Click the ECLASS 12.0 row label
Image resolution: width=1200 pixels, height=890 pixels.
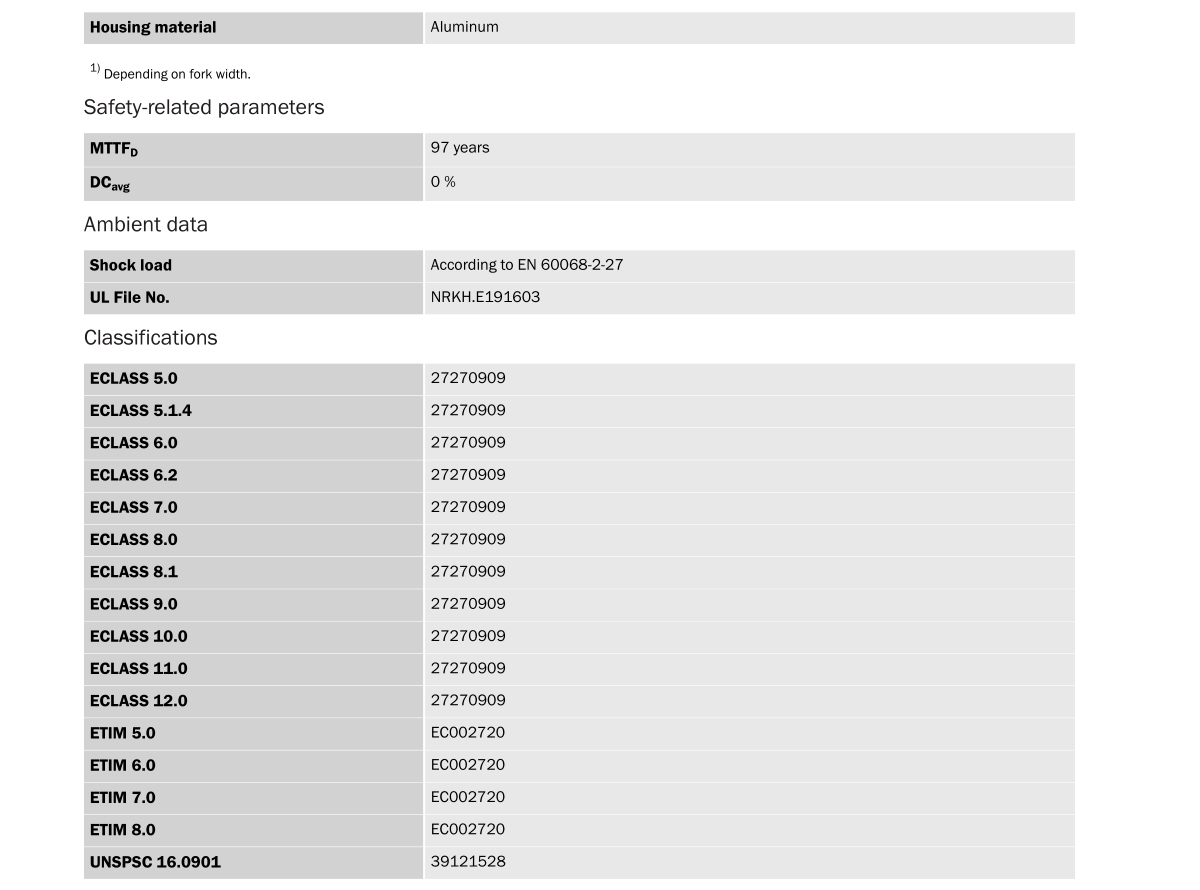(138, 701)
